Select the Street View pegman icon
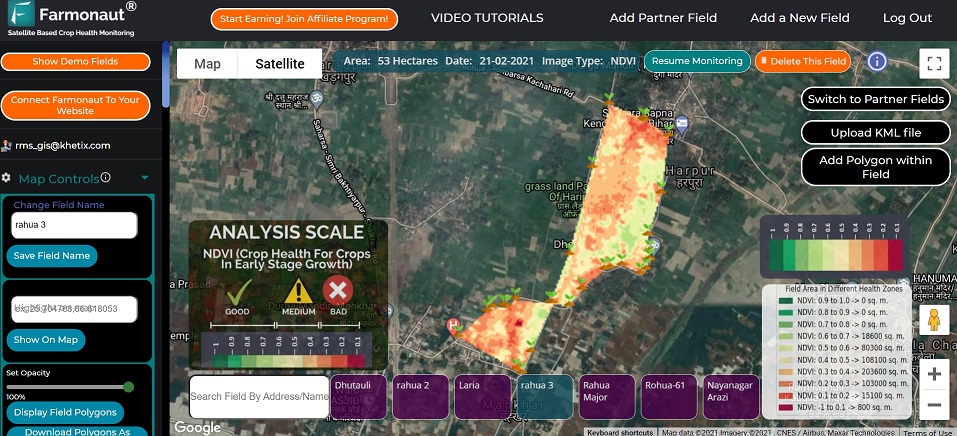 coord(934,320)
